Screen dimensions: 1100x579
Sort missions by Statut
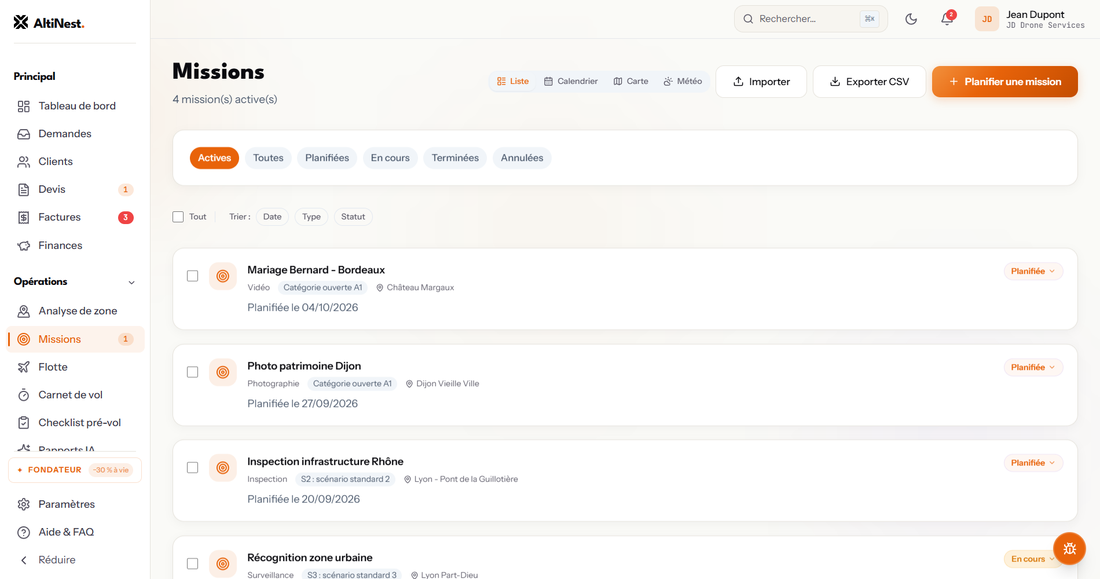[353, 217]
